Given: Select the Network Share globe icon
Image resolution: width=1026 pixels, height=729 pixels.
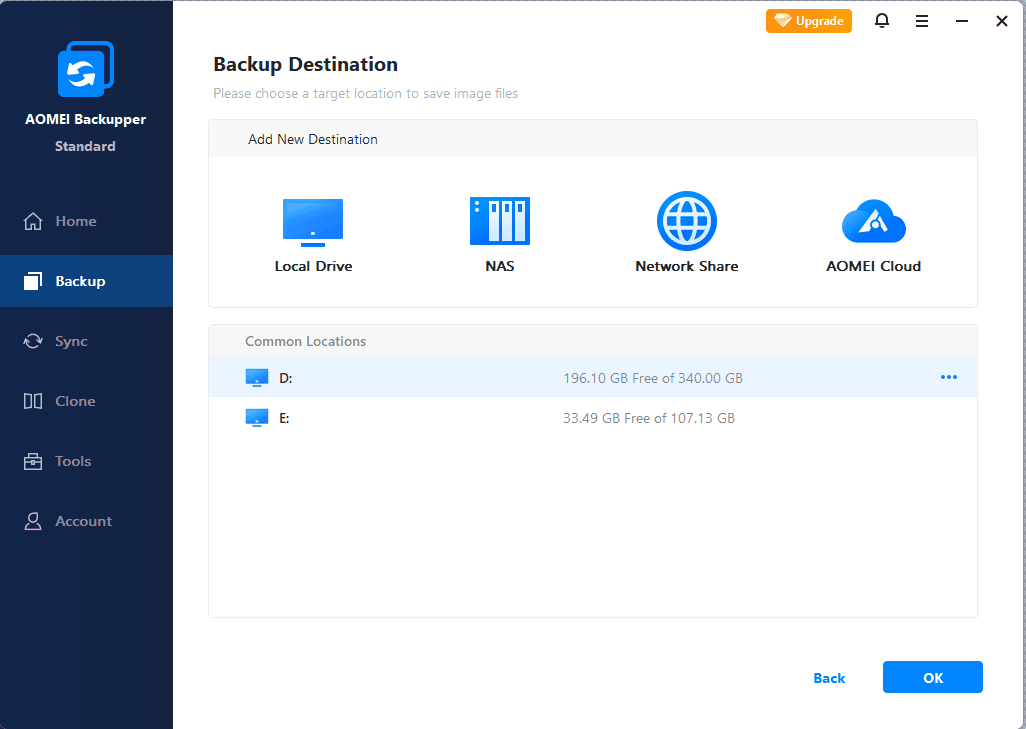Looking at the screenshot, I should 686,221.
